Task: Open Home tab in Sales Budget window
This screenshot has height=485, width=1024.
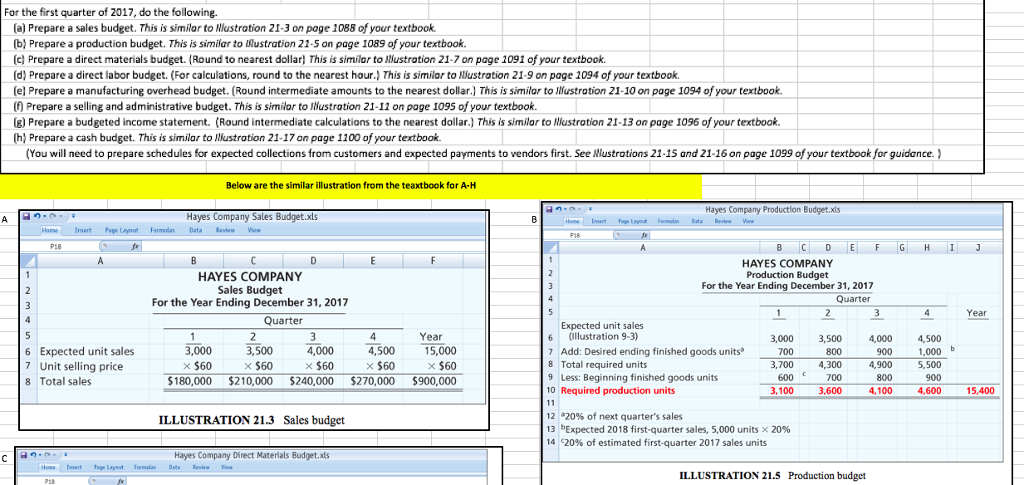Action: pos(50,230)
